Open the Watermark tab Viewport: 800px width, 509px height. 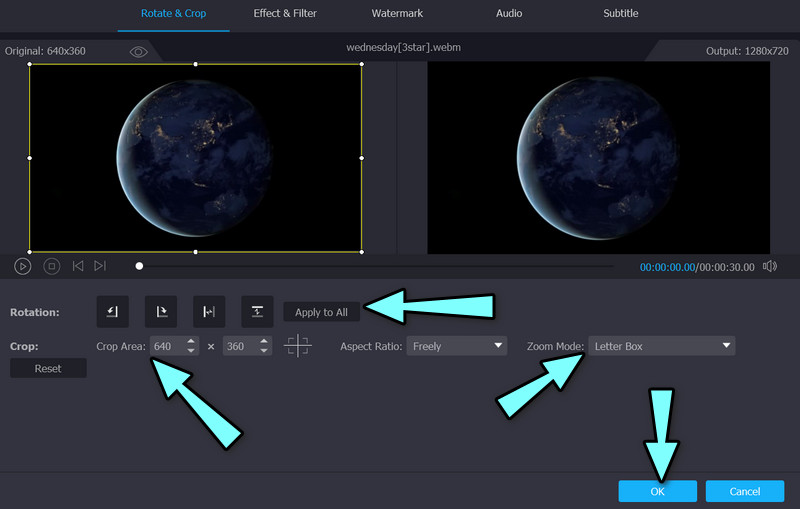click(x=396, y=13)
